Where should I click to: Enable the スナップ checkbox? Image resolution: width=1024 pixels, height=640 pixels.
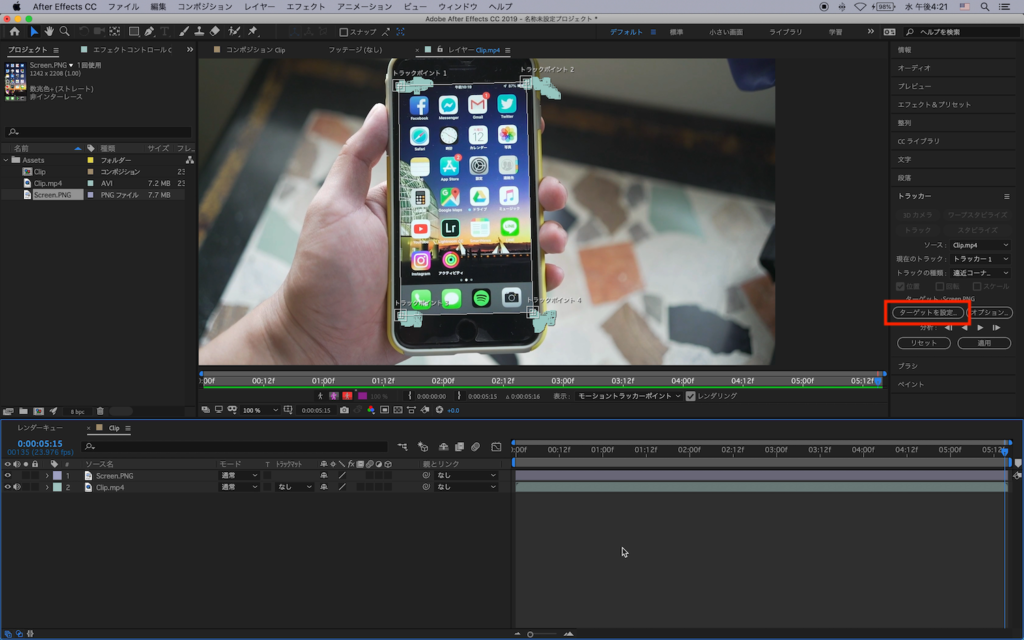coord(344,32)
